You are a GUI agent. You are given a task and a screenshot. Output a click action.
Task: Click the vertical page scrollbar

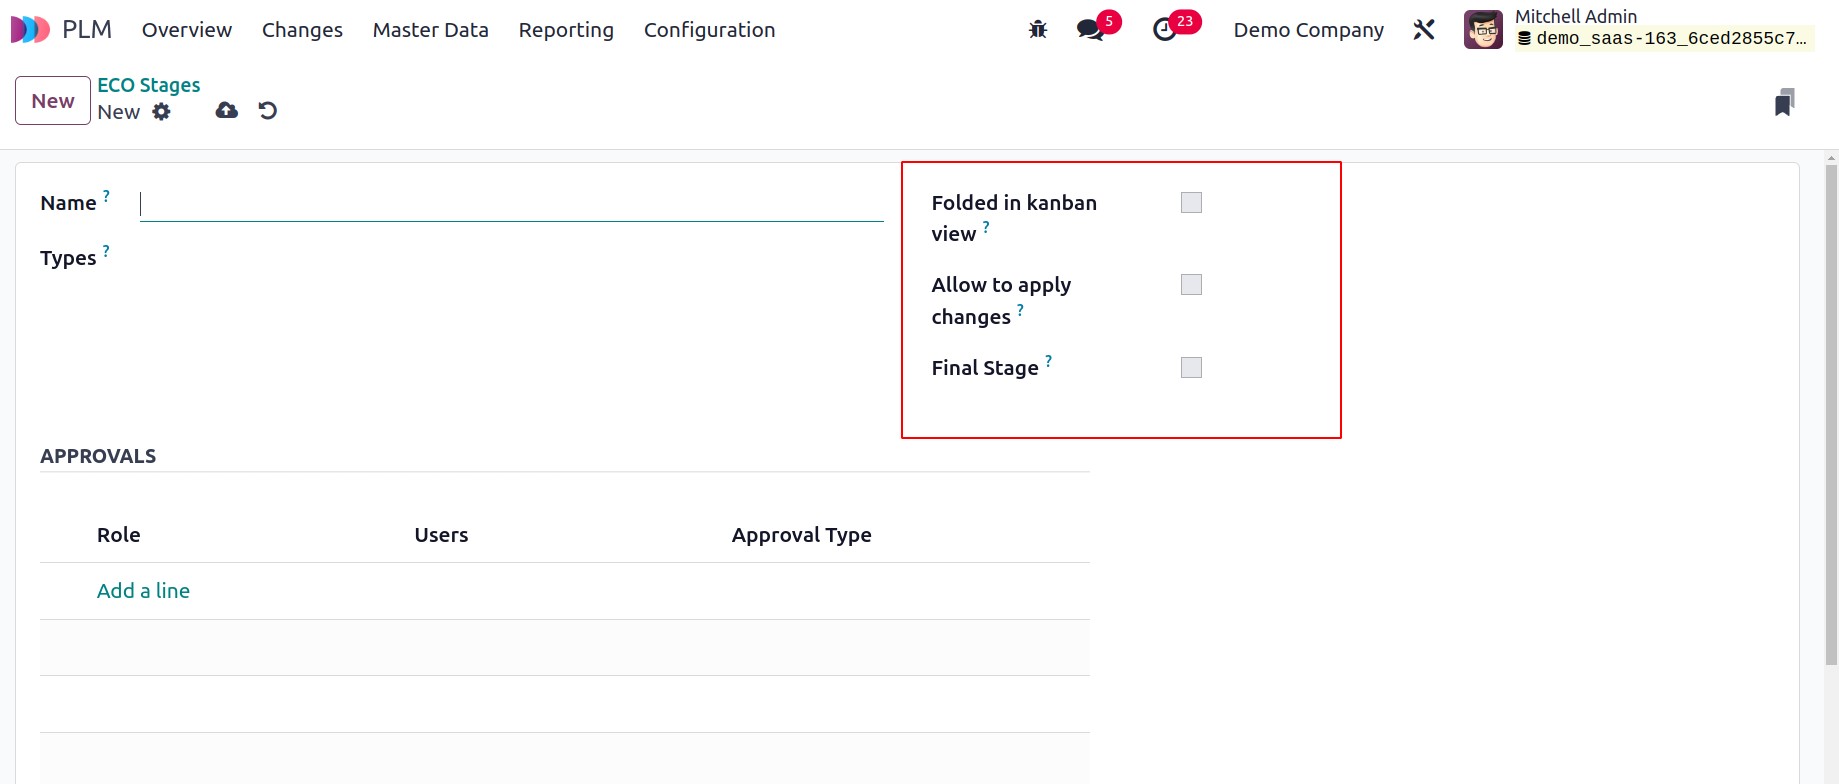click(1831, 414)
